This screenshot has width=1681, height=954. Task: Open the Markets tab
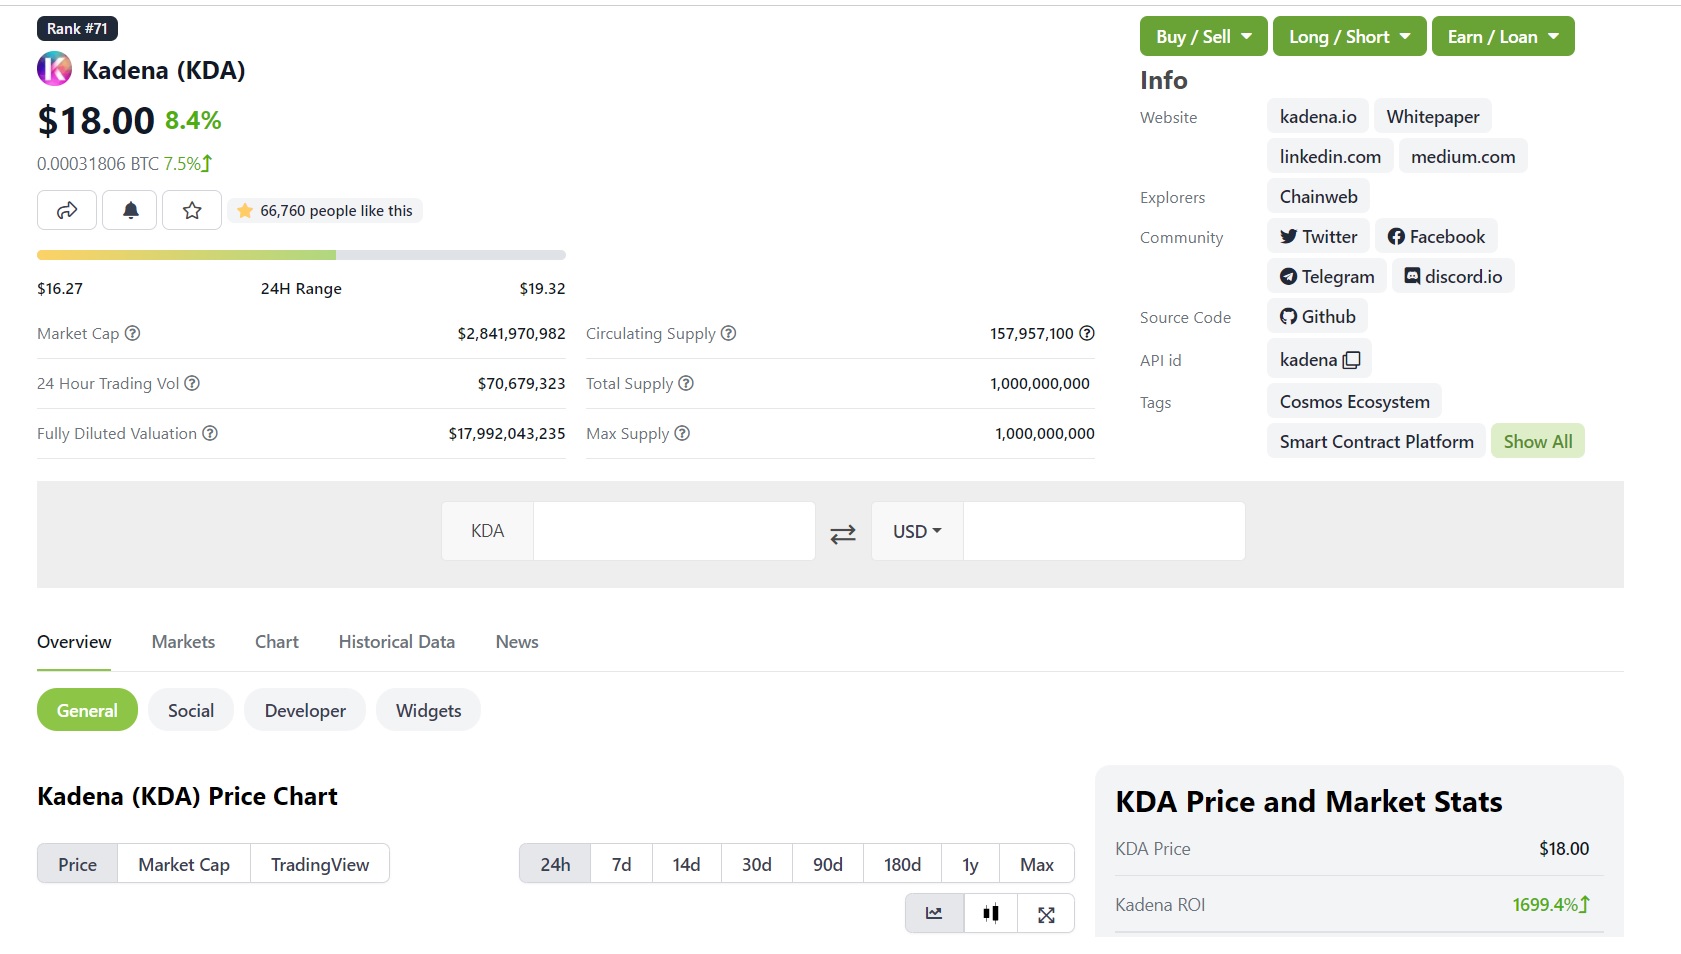pos(183,641)
